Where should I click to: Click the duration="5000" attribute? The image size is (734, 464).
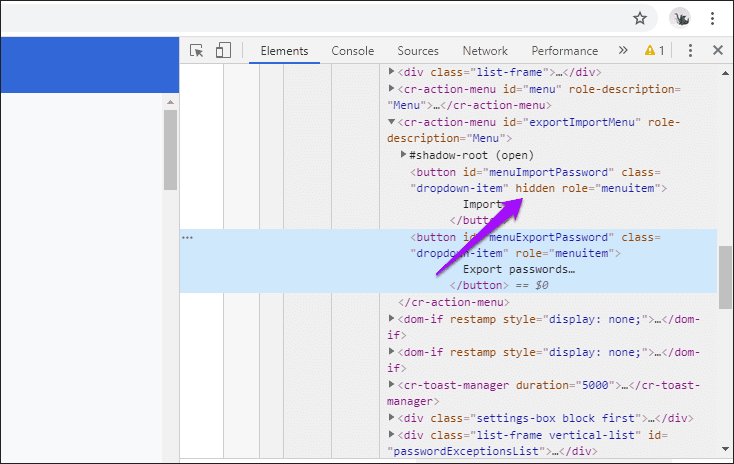coord(565,385)
